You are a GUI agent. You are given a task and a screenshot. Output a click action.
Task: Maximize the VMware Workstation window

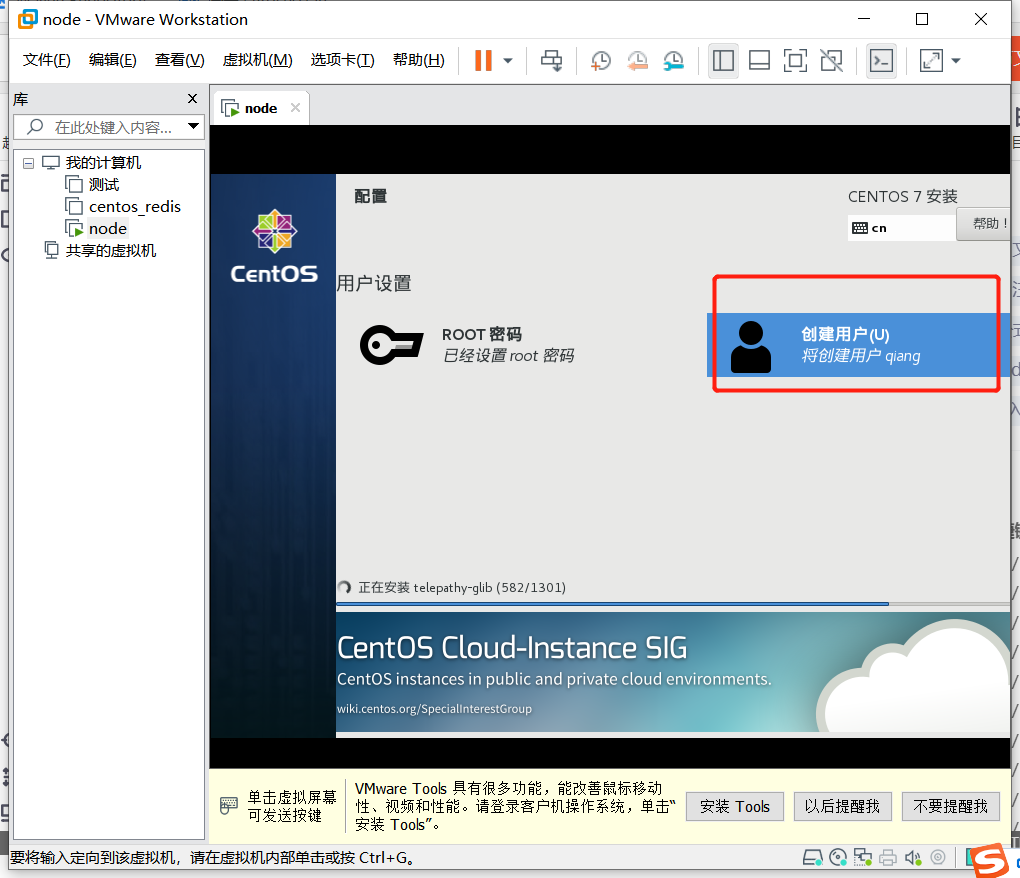coord(922,20)
